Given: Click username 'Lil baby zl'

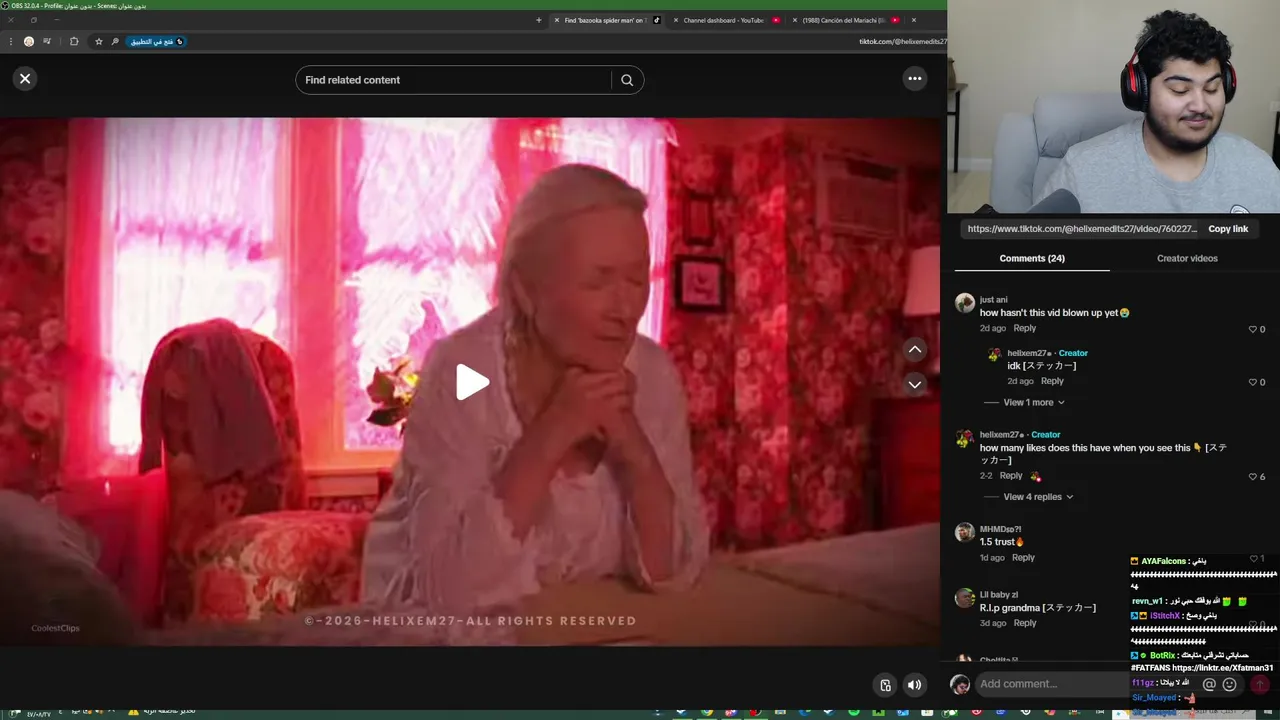Looking at the screenshot, I should [998, 595].
